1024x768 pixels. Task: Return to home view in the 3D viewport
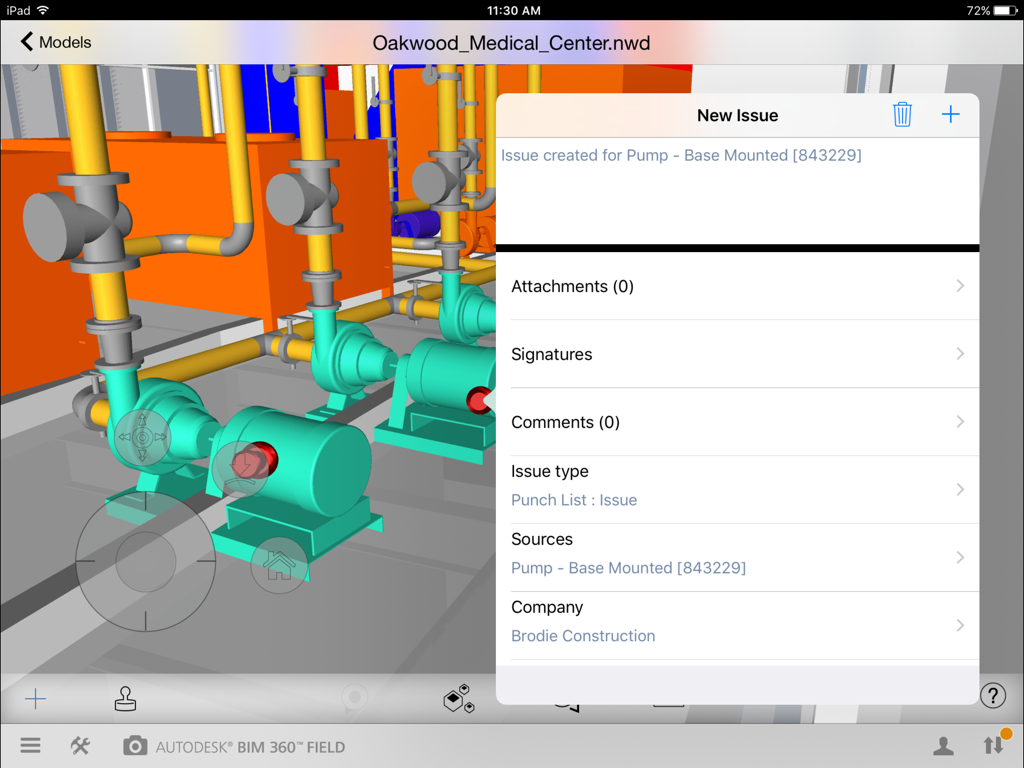coord(279,566)
